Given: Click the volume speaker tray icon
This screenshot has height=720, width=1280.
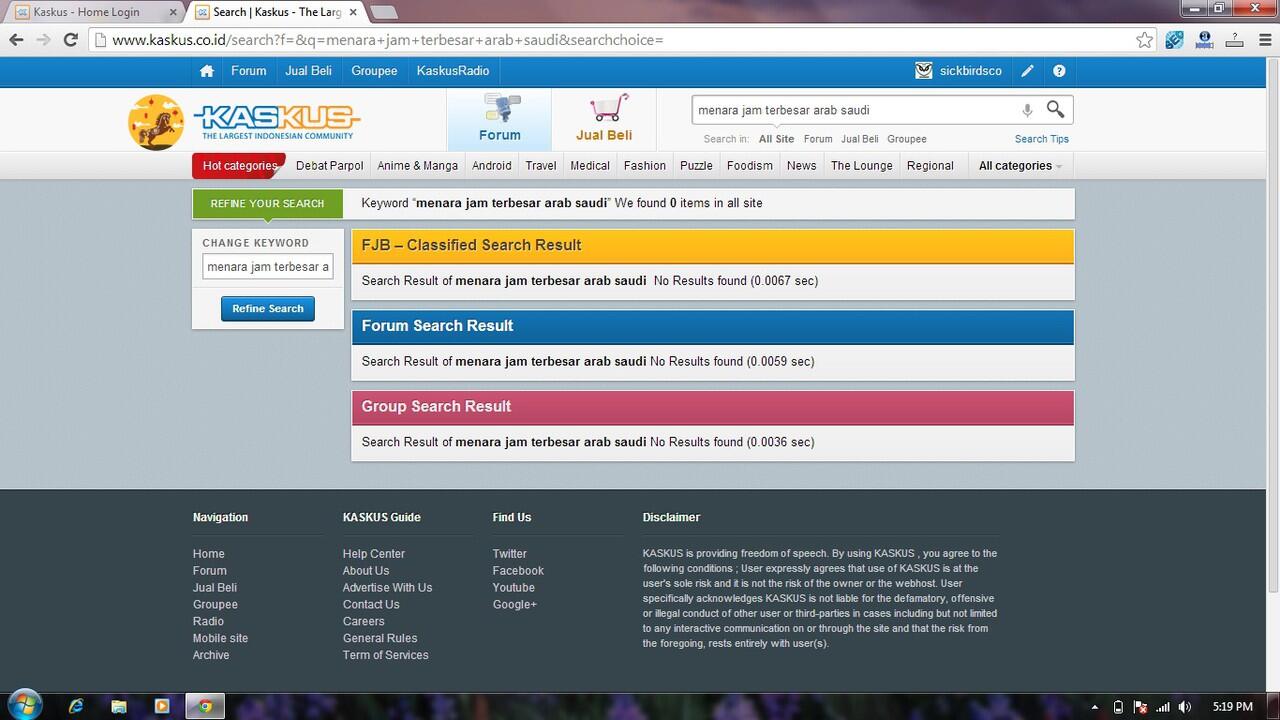Looking at the screenshot, I should pyautogui.click(x=1185, y=707).
